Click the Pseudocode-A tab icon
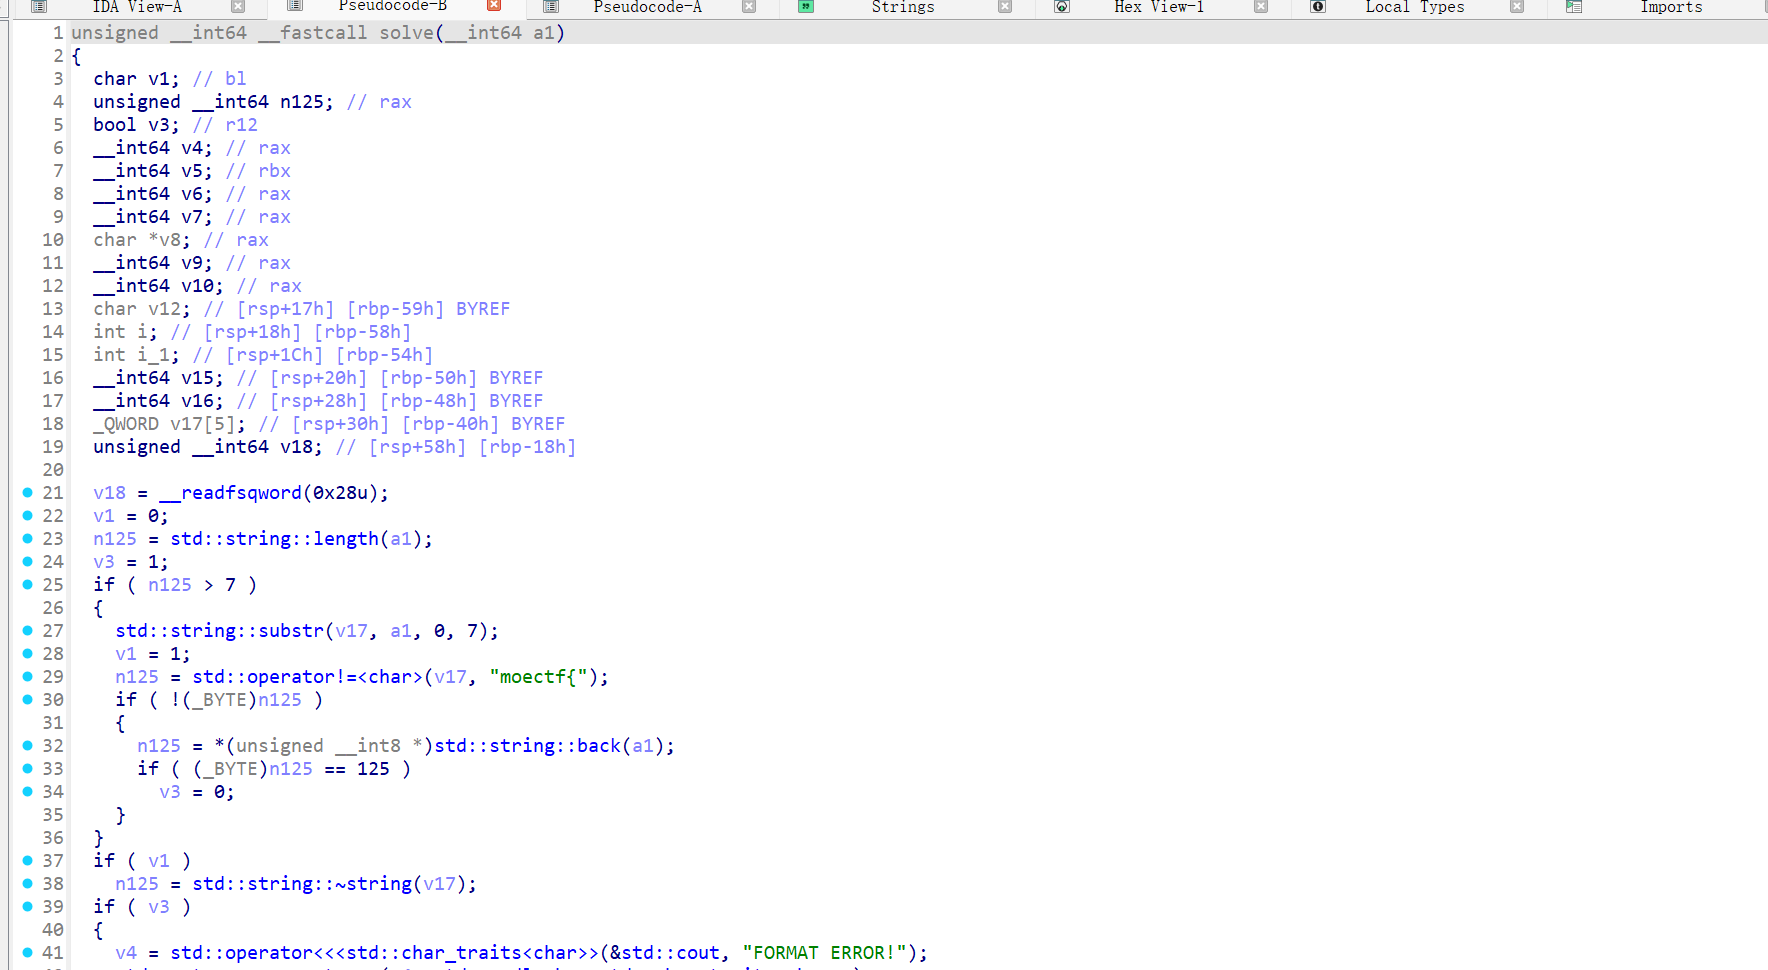 [x=550, y=6]
